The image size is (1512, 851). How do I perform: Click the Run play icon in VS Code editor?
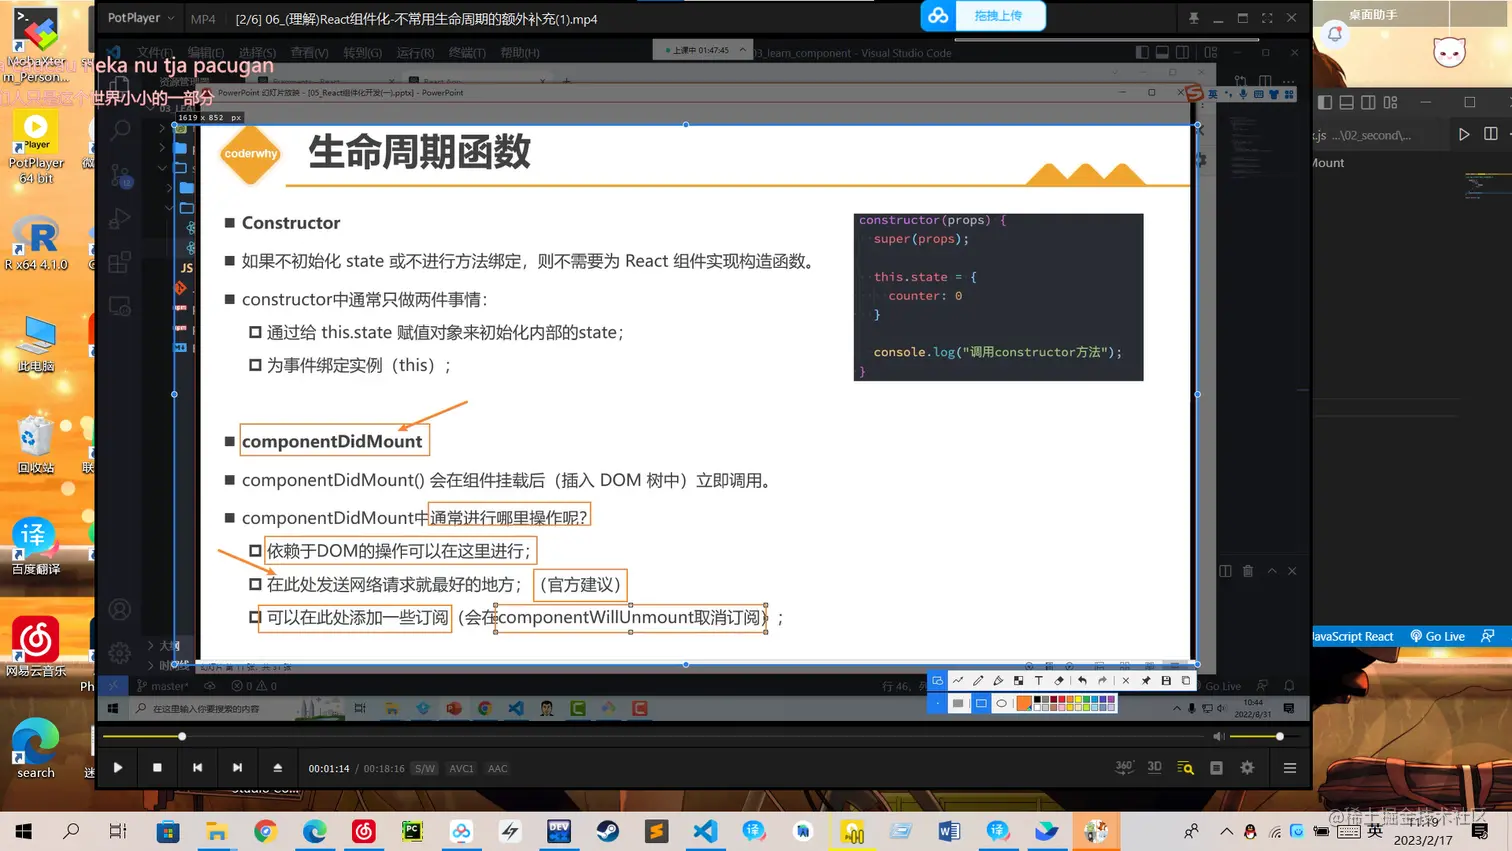1464,134
